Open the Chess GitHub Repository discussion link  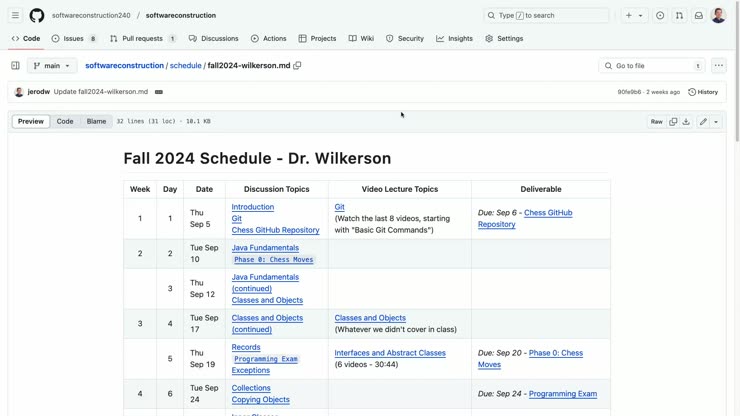[x=275, y=230]
